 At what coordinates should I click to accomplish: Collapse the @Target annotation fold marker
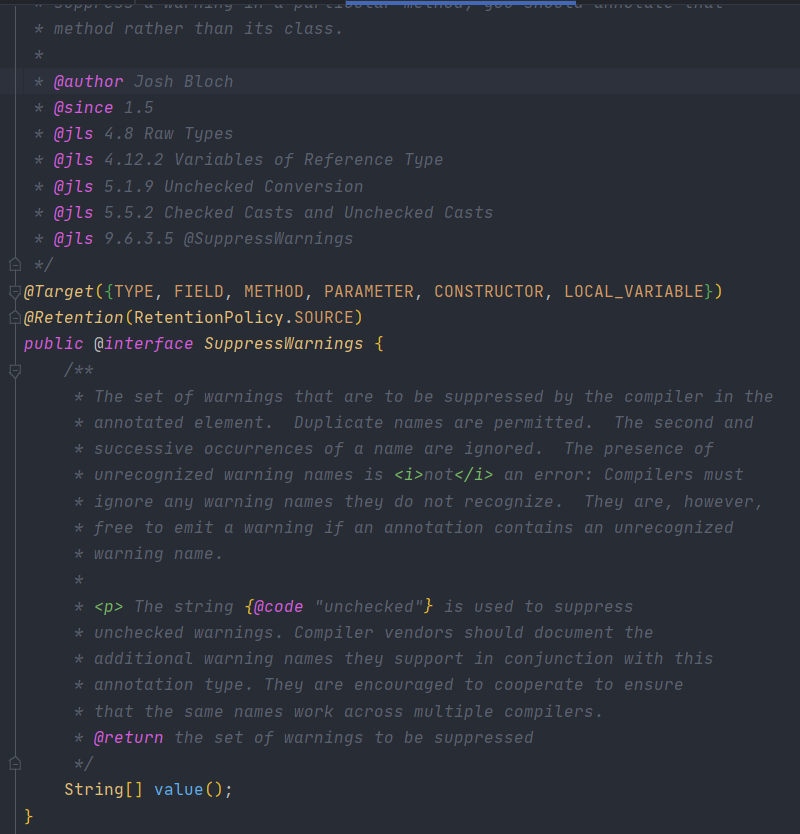(15, 291)
